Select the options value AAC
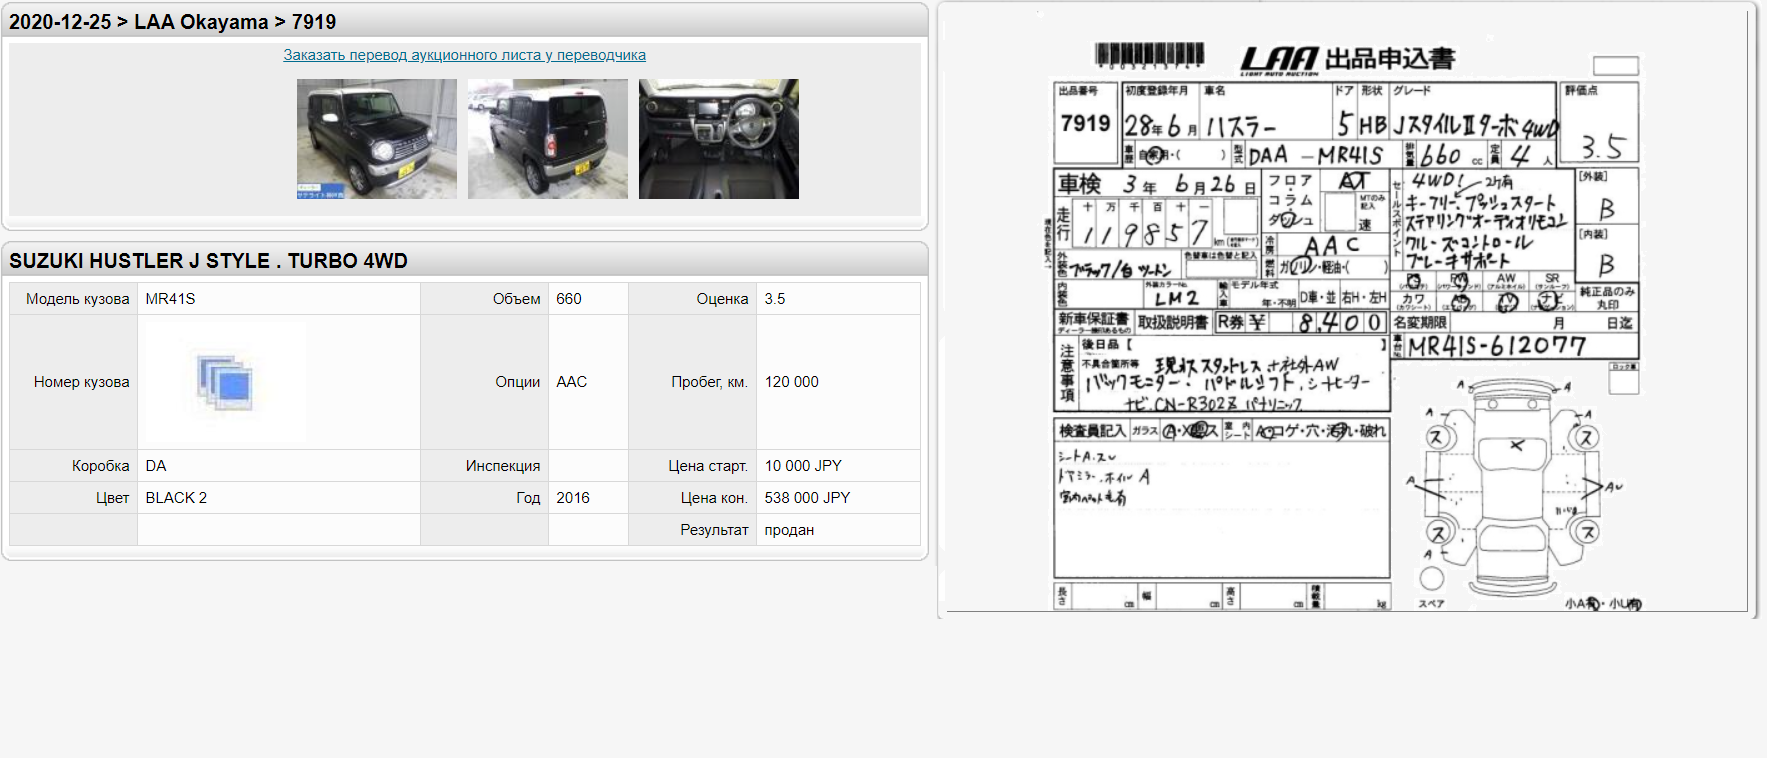 pos(572,382)
